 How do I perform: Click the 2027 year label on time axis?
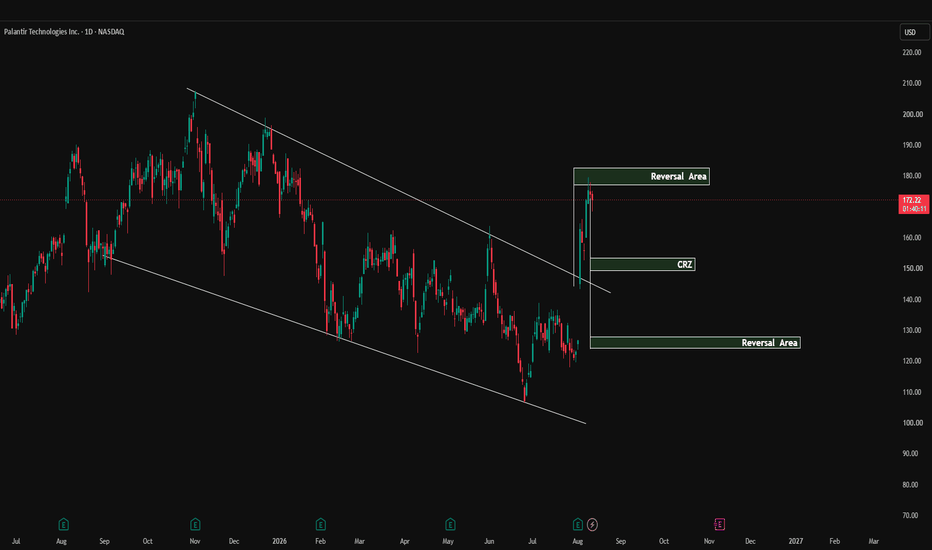796,541
